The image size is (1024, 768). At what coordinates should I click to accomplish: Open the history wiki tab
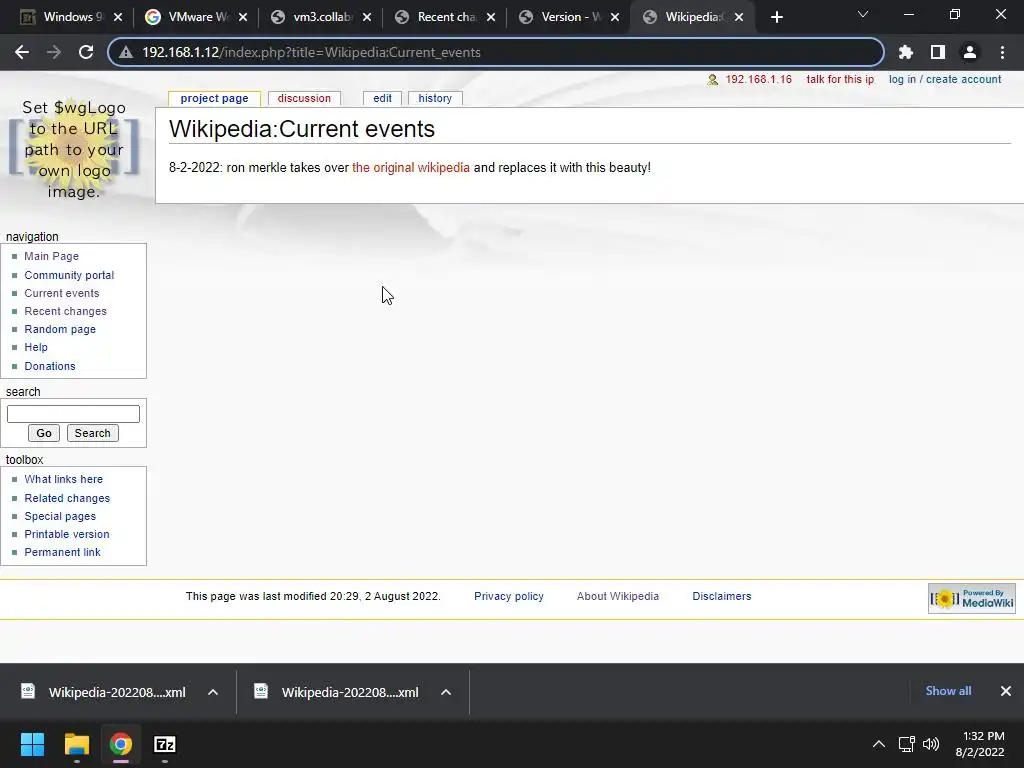click(435, 99)
